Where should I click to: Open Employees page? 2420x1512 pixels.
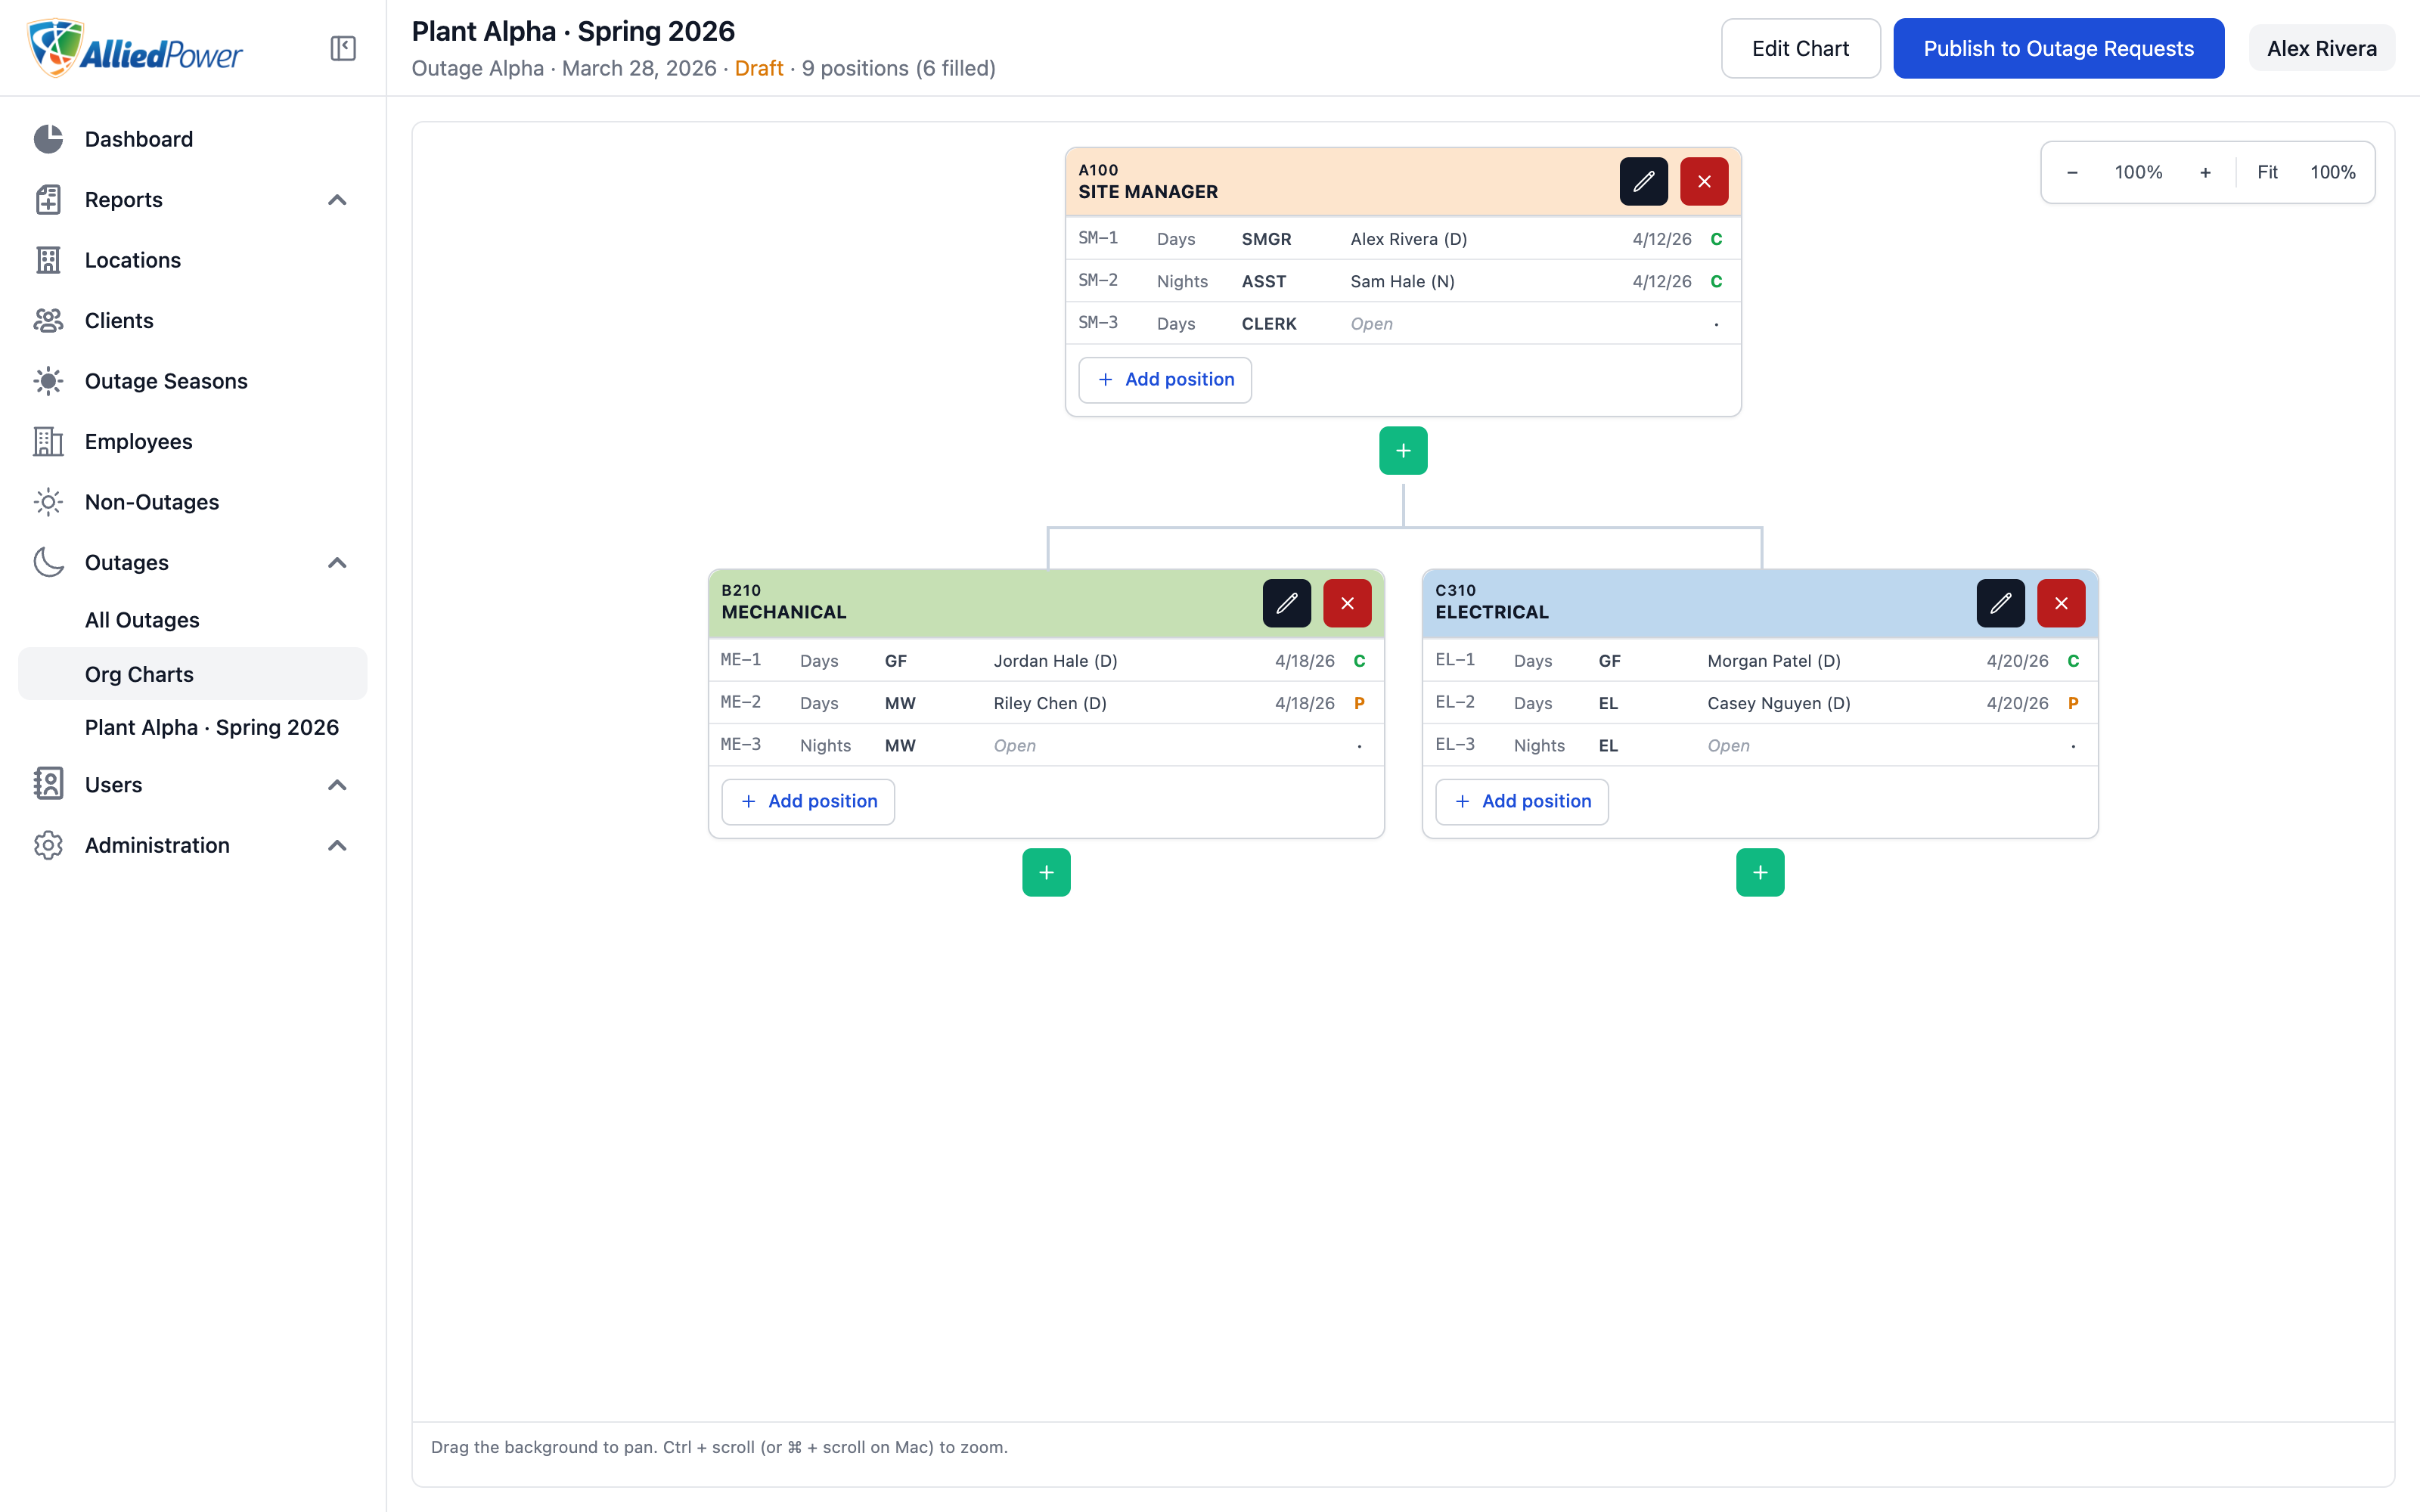193,442
